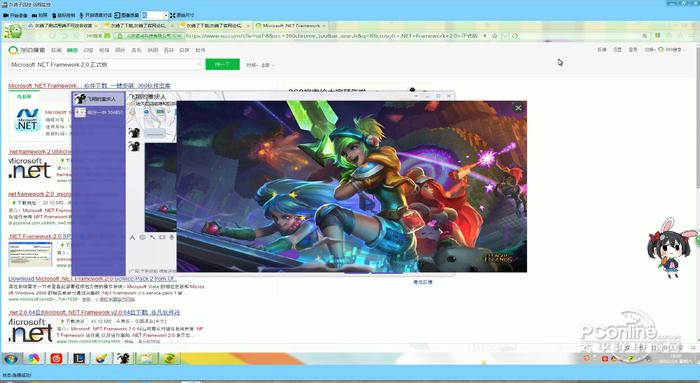Click the Microsoft .NET blue logo thumbnail
The height and width of the screenshot is (383, 700).
coord(28,120)
